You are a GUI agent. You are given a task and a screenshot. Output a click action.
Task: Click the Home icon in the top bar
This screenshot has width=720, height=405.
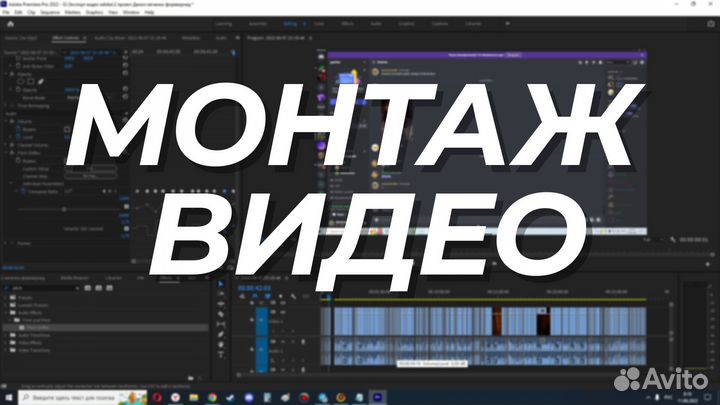11,24
